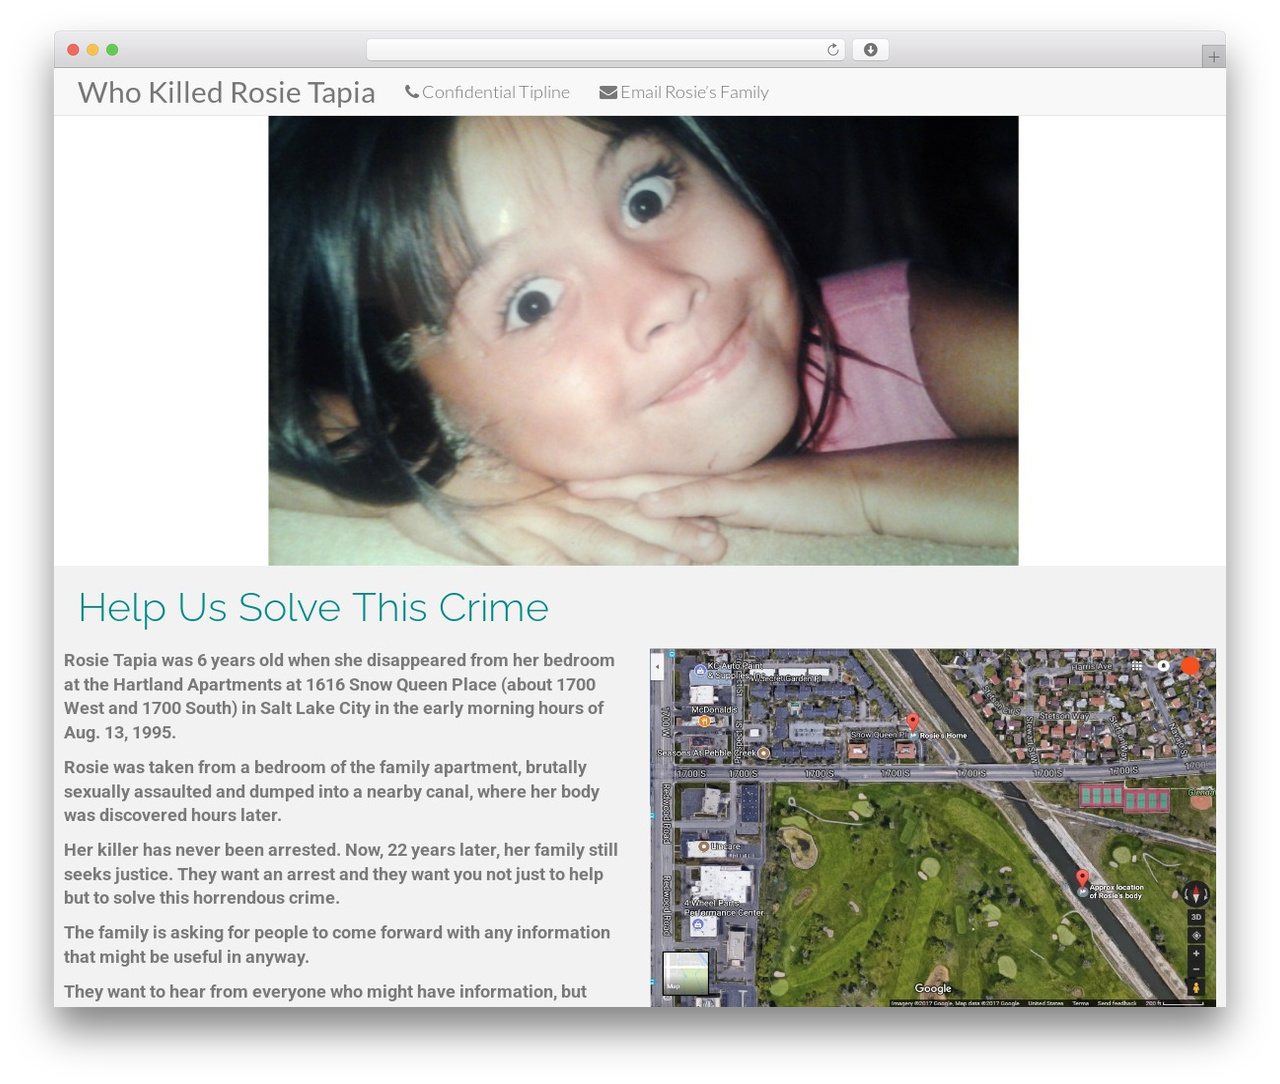Collapse the map side panel arrow
The width and height of the screenshot is (1280, 1084).
pos(657,666)
